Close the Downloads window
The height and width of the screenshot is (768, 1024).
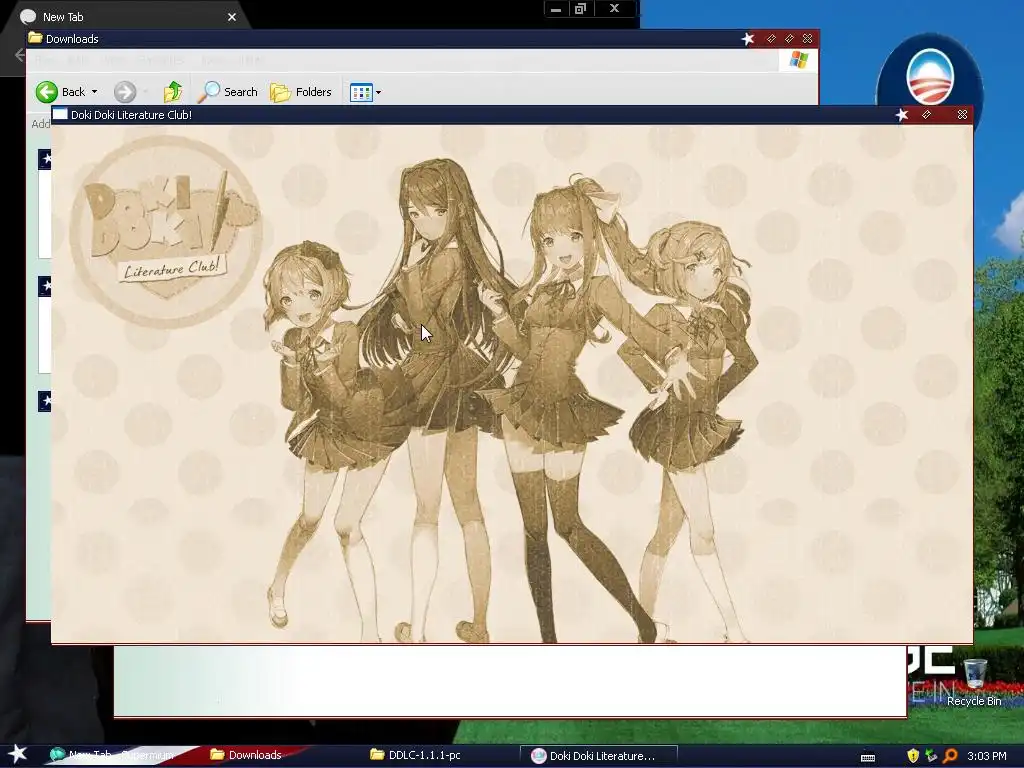pyautogui.click(x=807, y=39)
